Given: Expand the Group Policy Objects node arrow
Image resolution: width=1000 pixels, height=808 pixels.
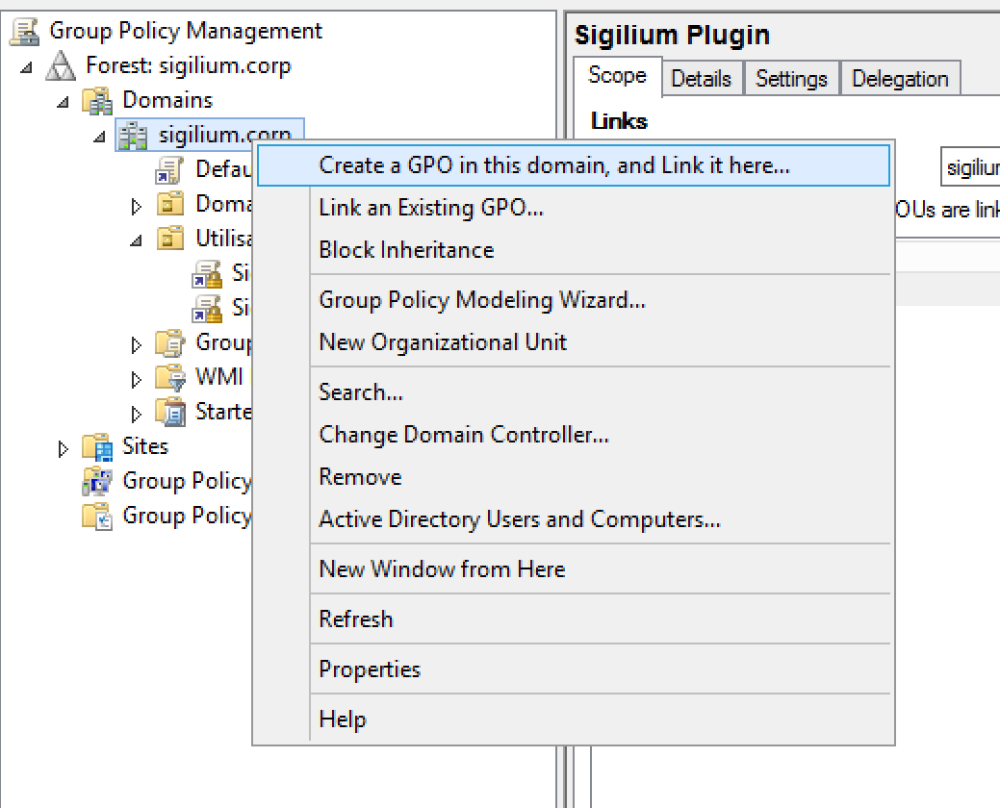Looking at the screenshot, I should [x=136, y=345].
